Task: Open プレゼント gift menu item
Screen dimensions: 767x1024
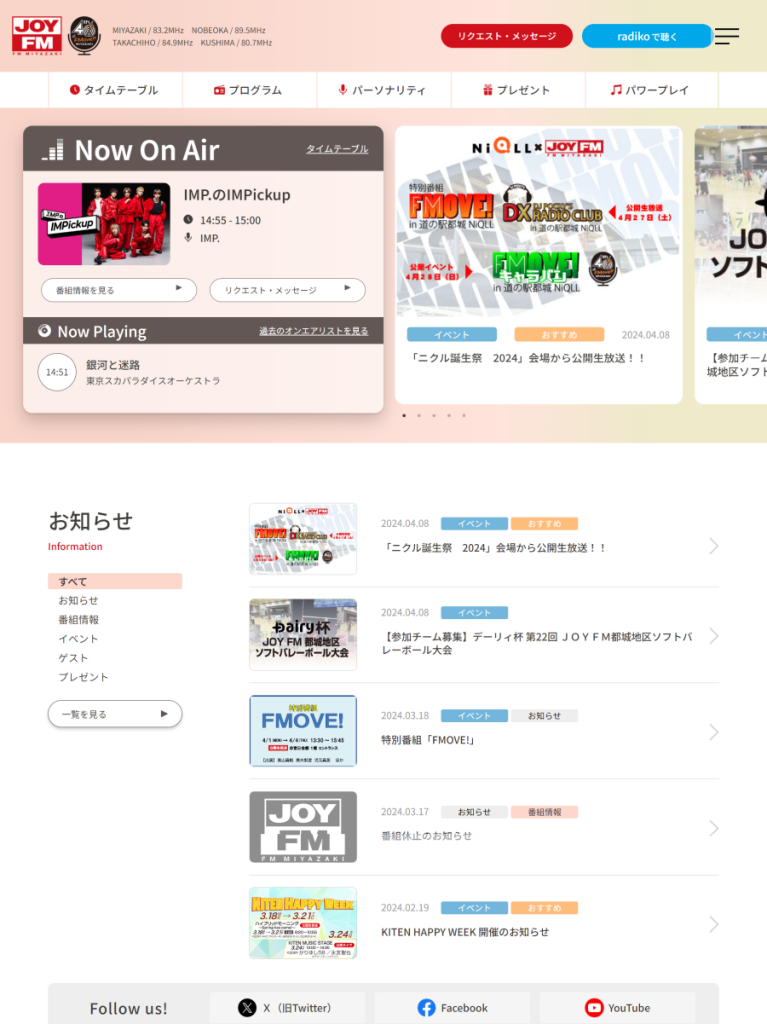Action: (517, 90)
